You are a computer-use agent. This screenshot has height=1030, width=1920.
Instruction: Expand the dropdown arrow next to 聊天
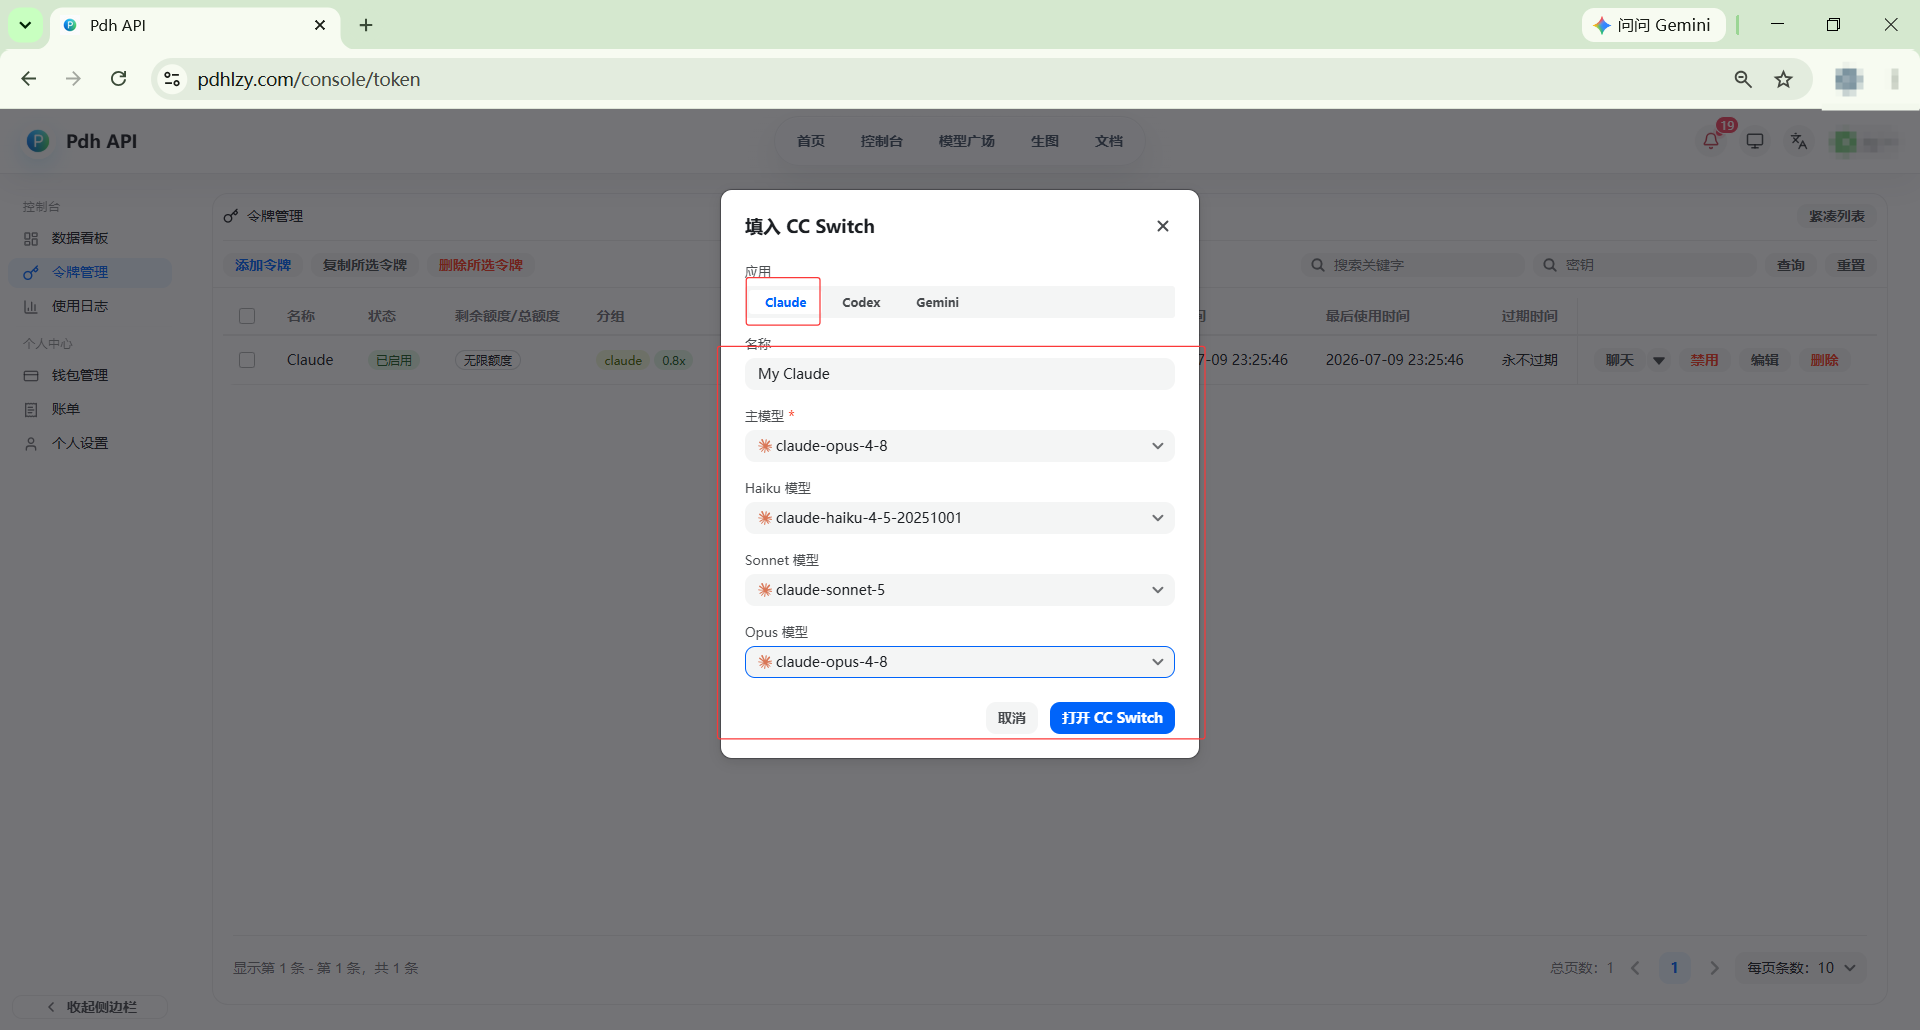coord(1659,360)
